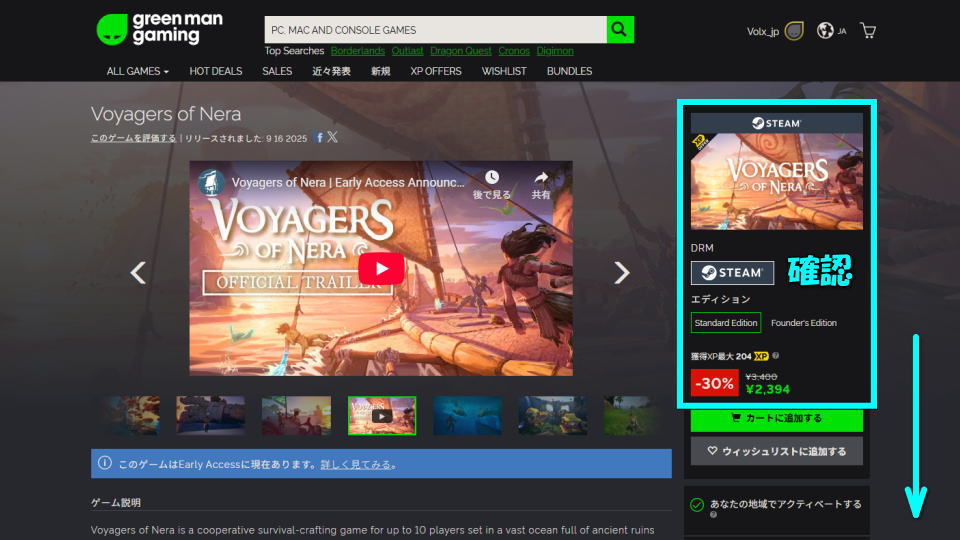Click the ウィッシュリストに追加する button

coord(776,451)
